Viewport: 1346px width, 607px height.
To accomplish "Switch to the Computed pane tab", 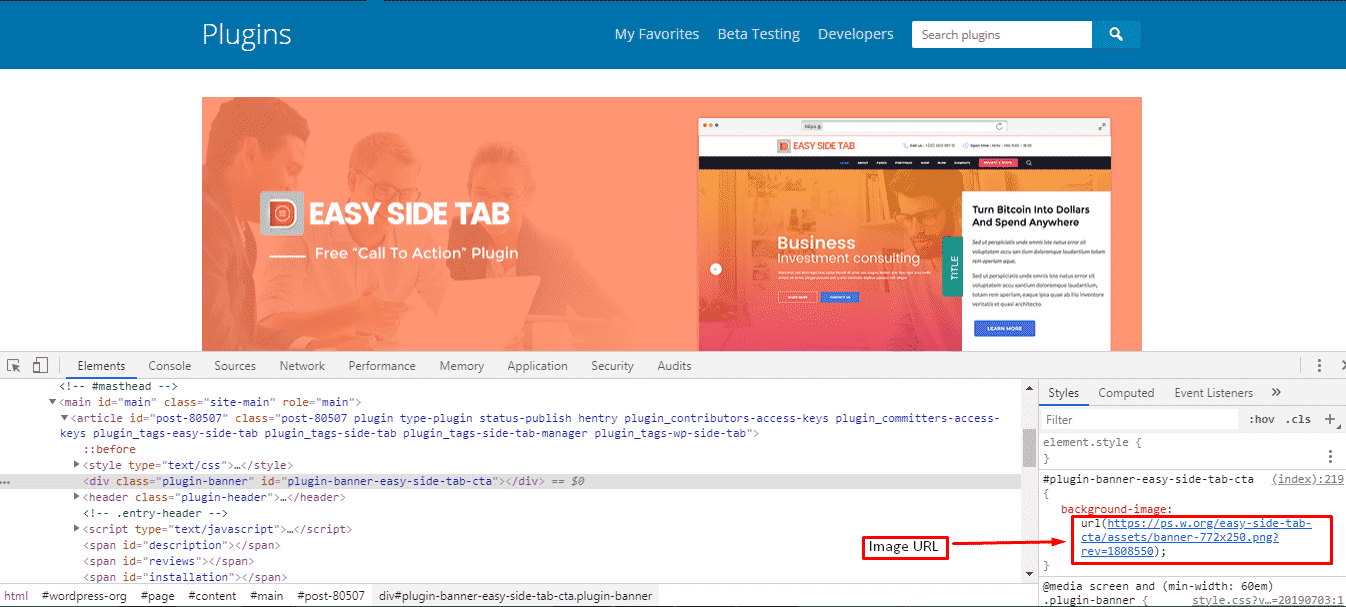I will coord(1126,393).
